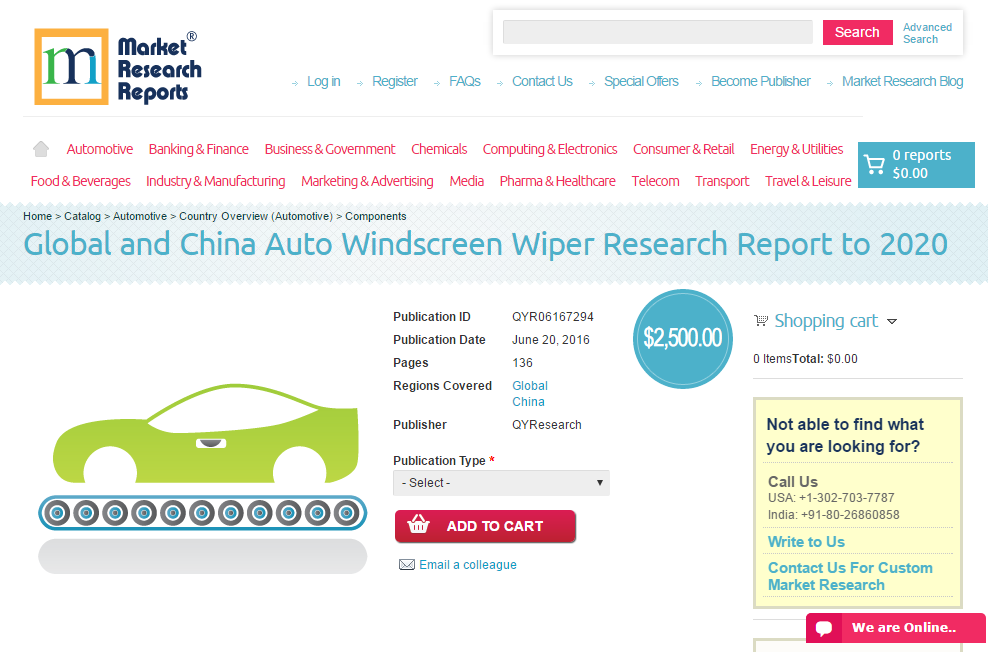Select Energy & Utilities category
The width and height of the screenshot is (988, 652).
796,149
